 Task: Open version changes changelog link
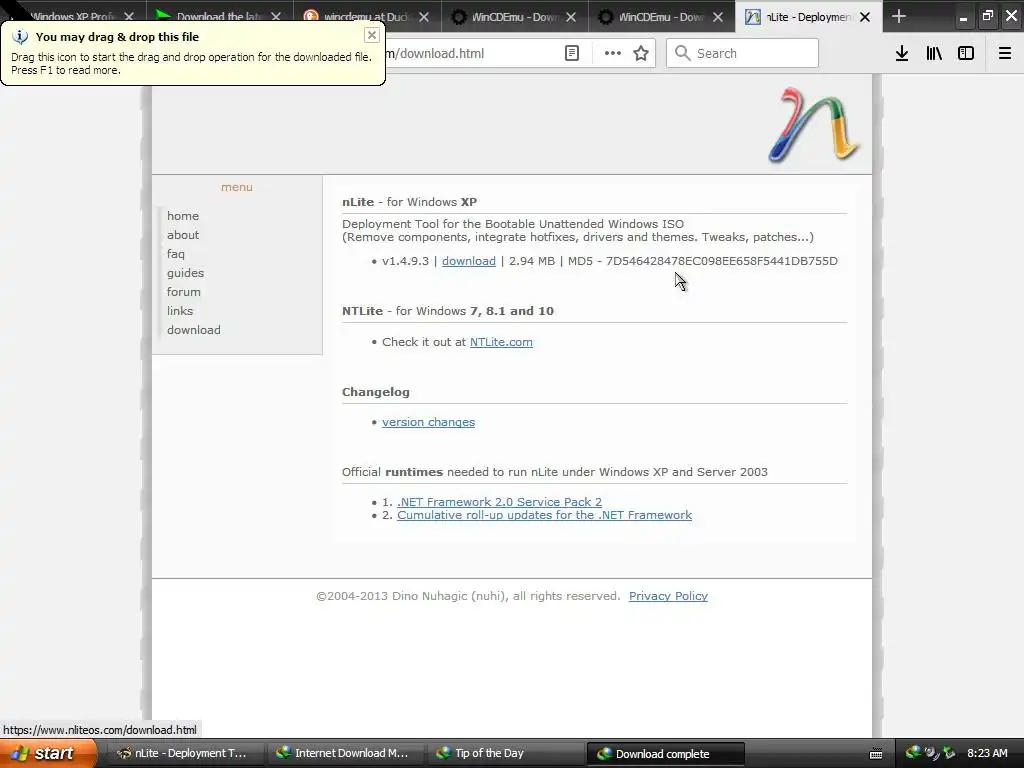[428, 423]
